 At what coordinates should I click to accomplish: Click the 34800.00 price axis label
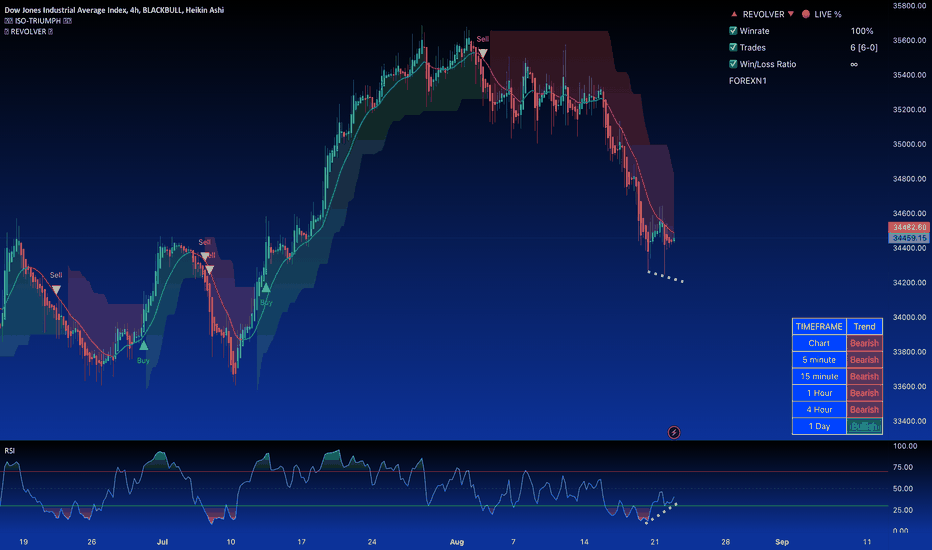click(x=909, y=178)
